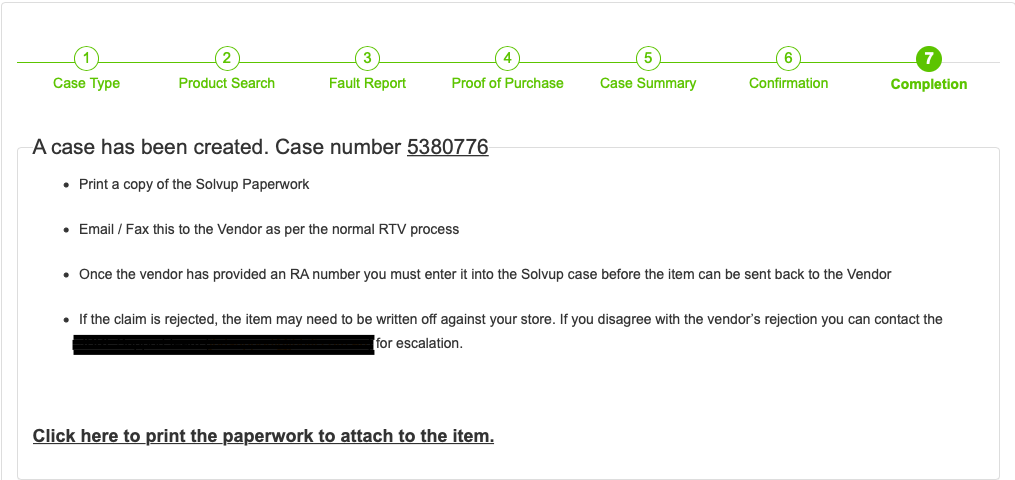Viewport: 1015px width, 480px height.
Task: Click 'Print a copy of the Solvup Paperwork' bullet
Action: tap(194, 184)
